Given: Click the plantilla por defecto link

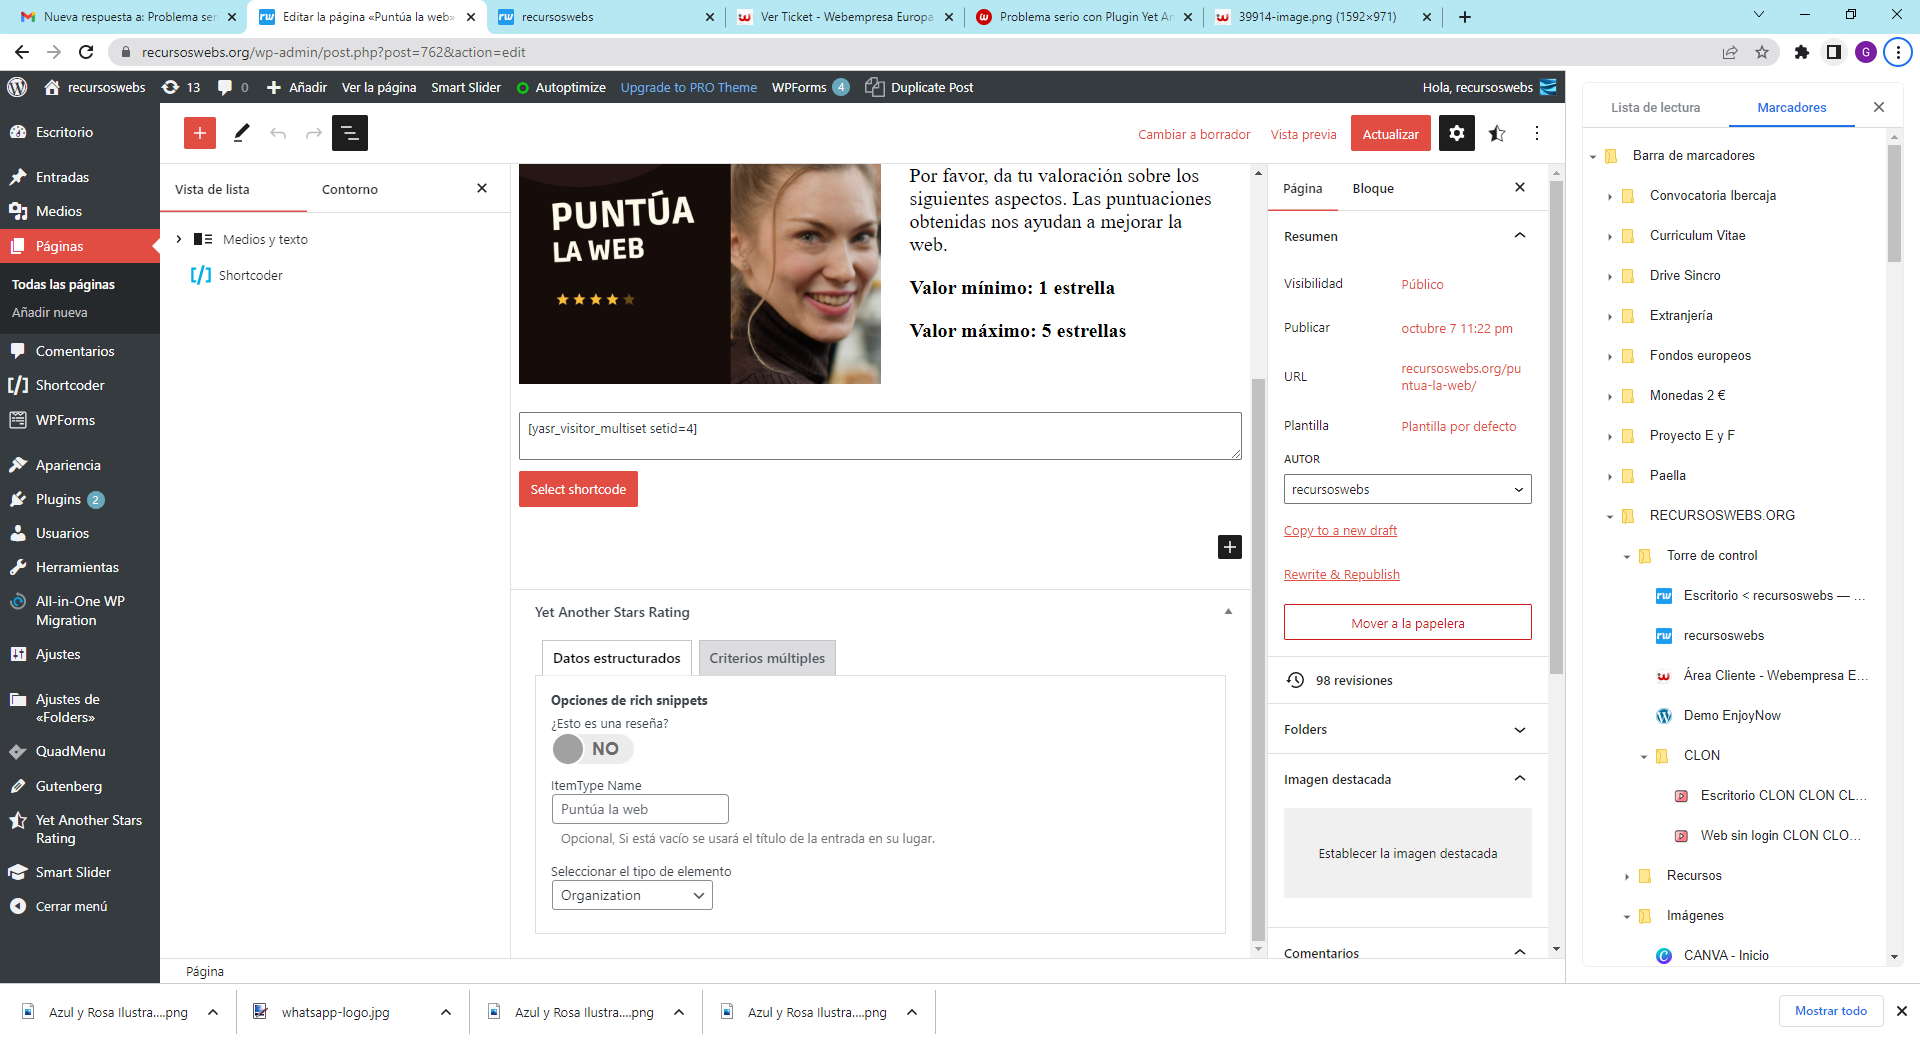Looking at the screenshot, I should pyautogui.click(x=1458, y=426).
